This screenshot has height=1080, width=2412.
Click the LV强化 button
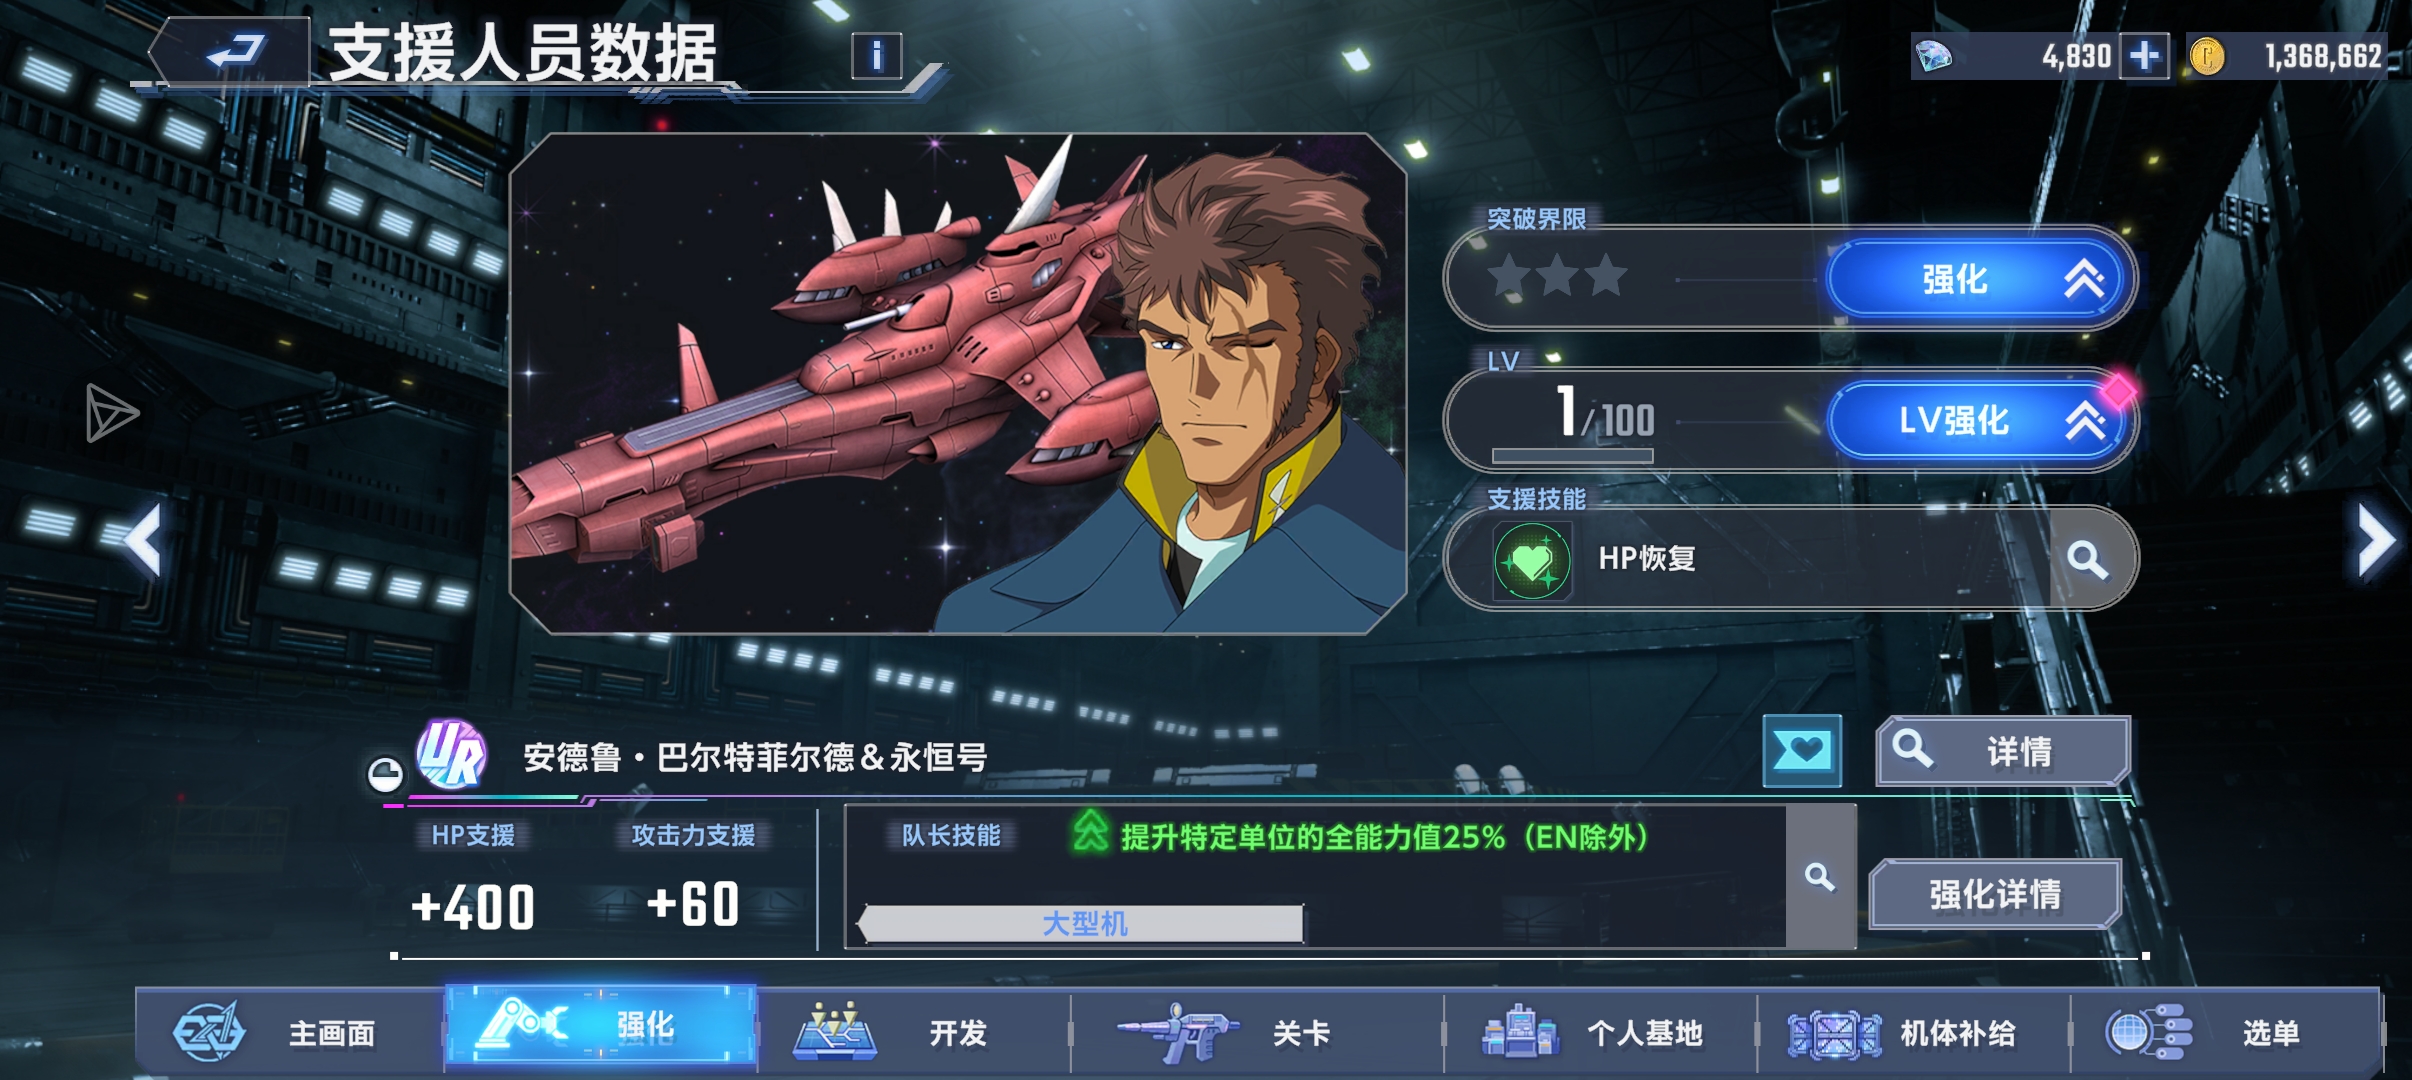click(x=1980, y=421)
